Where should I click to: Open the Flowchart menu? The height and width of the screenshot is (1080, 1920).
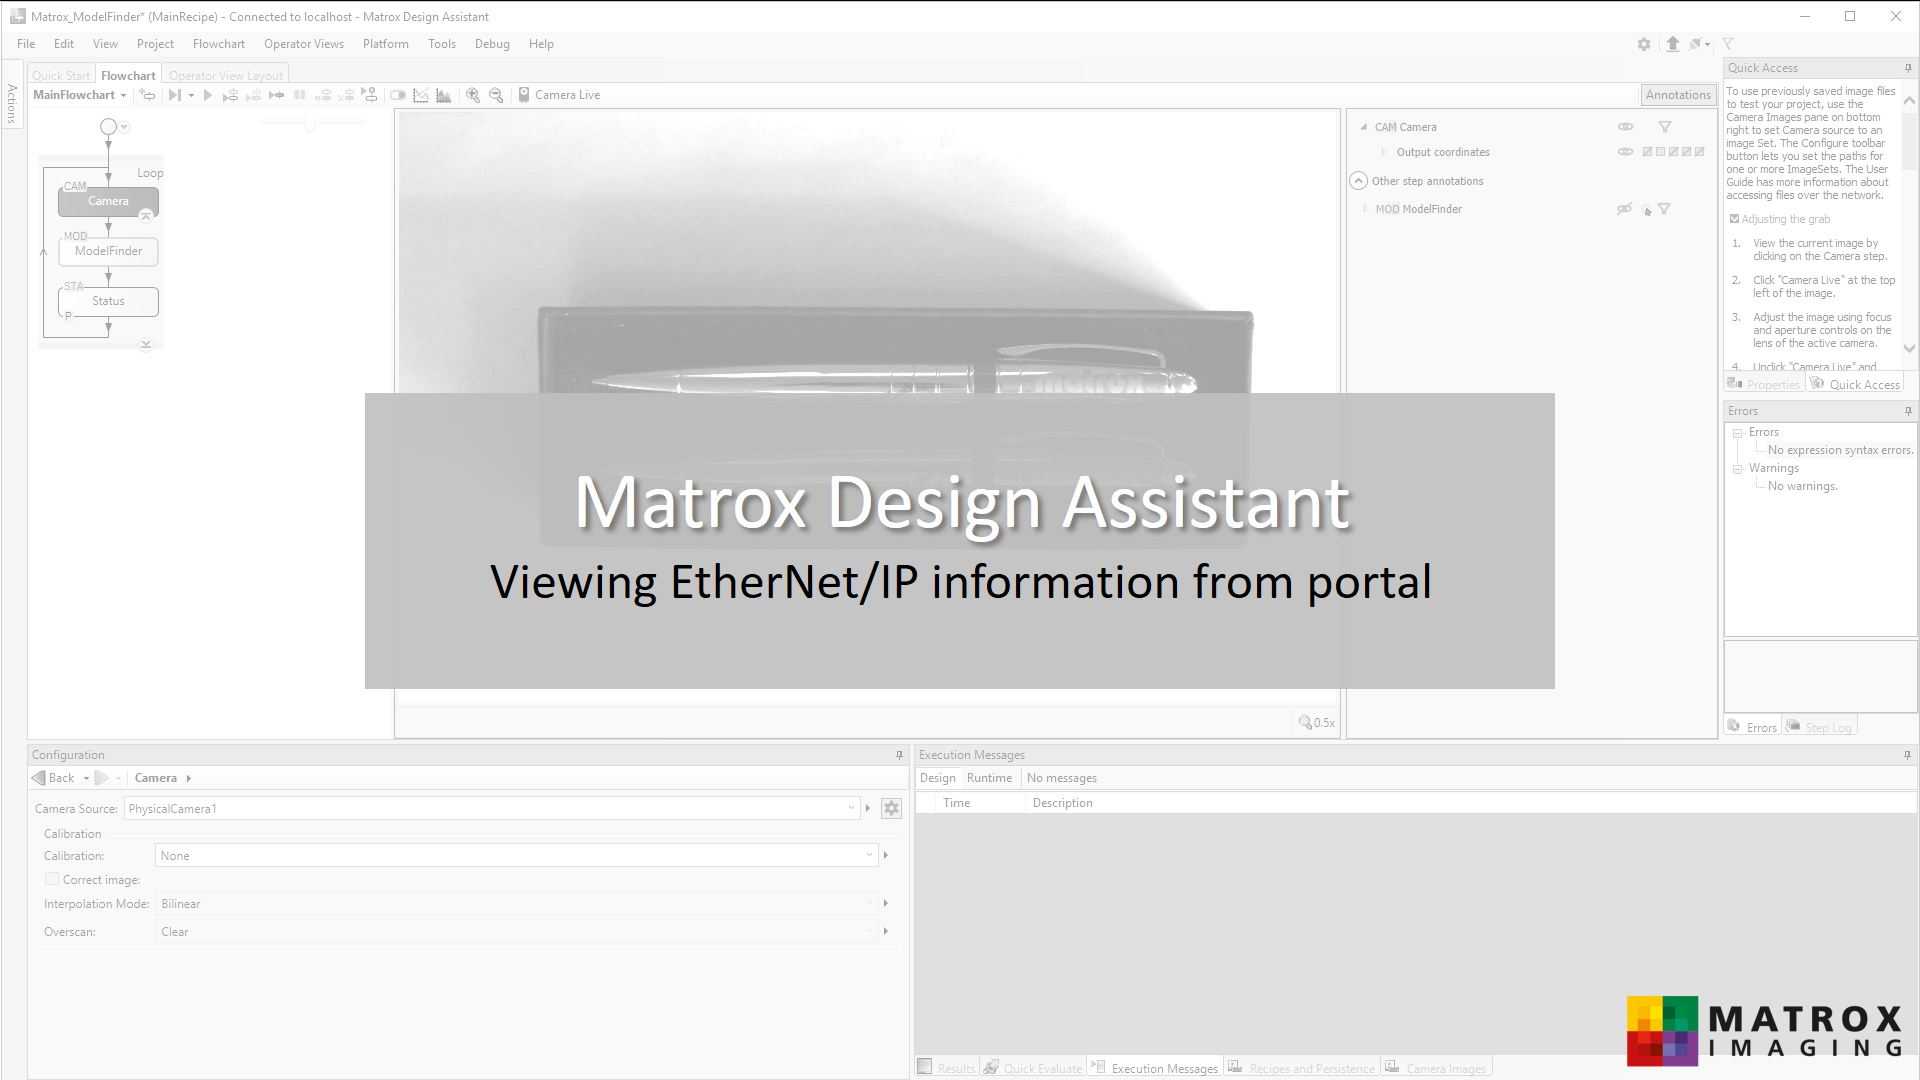219,44
